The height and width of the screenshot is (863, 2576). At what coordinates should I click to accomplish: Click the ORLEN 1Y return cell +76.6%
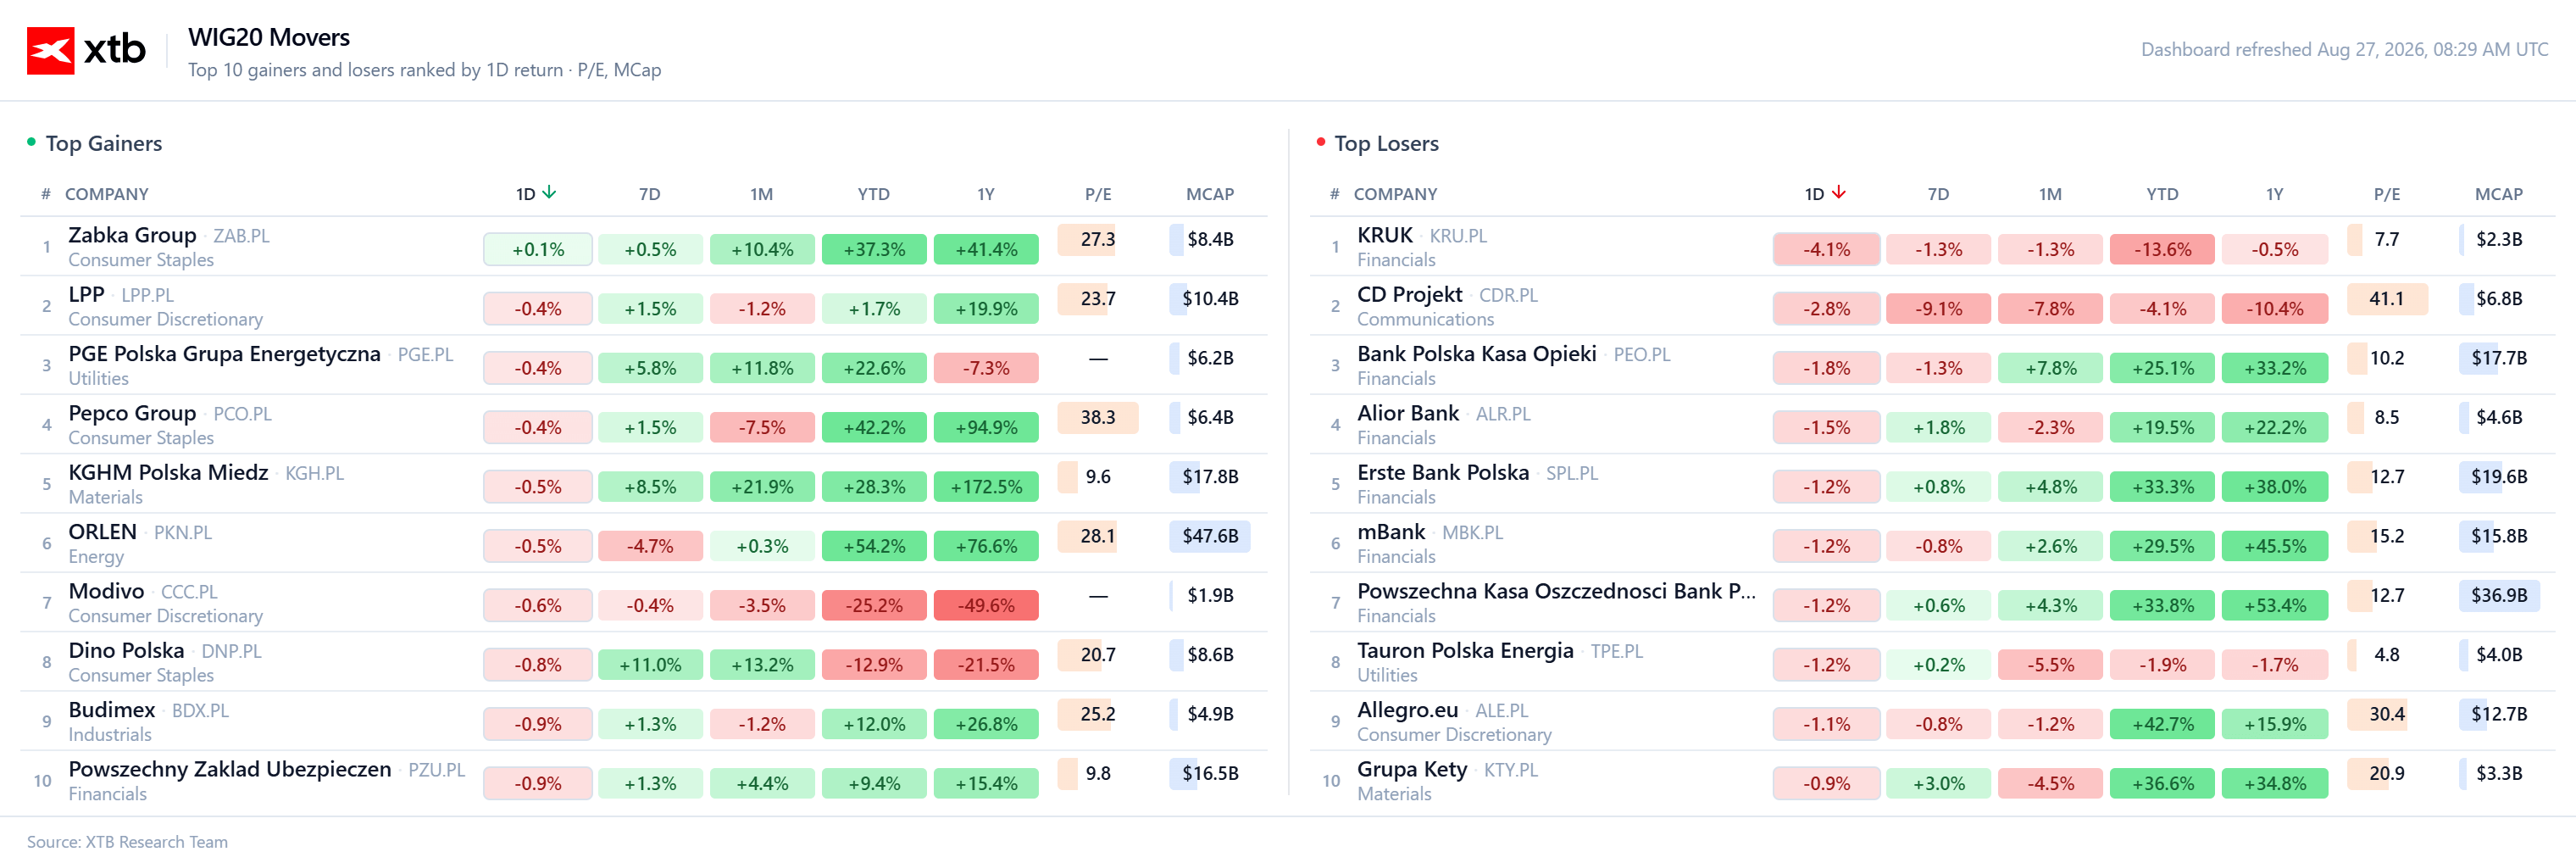pos(986,546)
